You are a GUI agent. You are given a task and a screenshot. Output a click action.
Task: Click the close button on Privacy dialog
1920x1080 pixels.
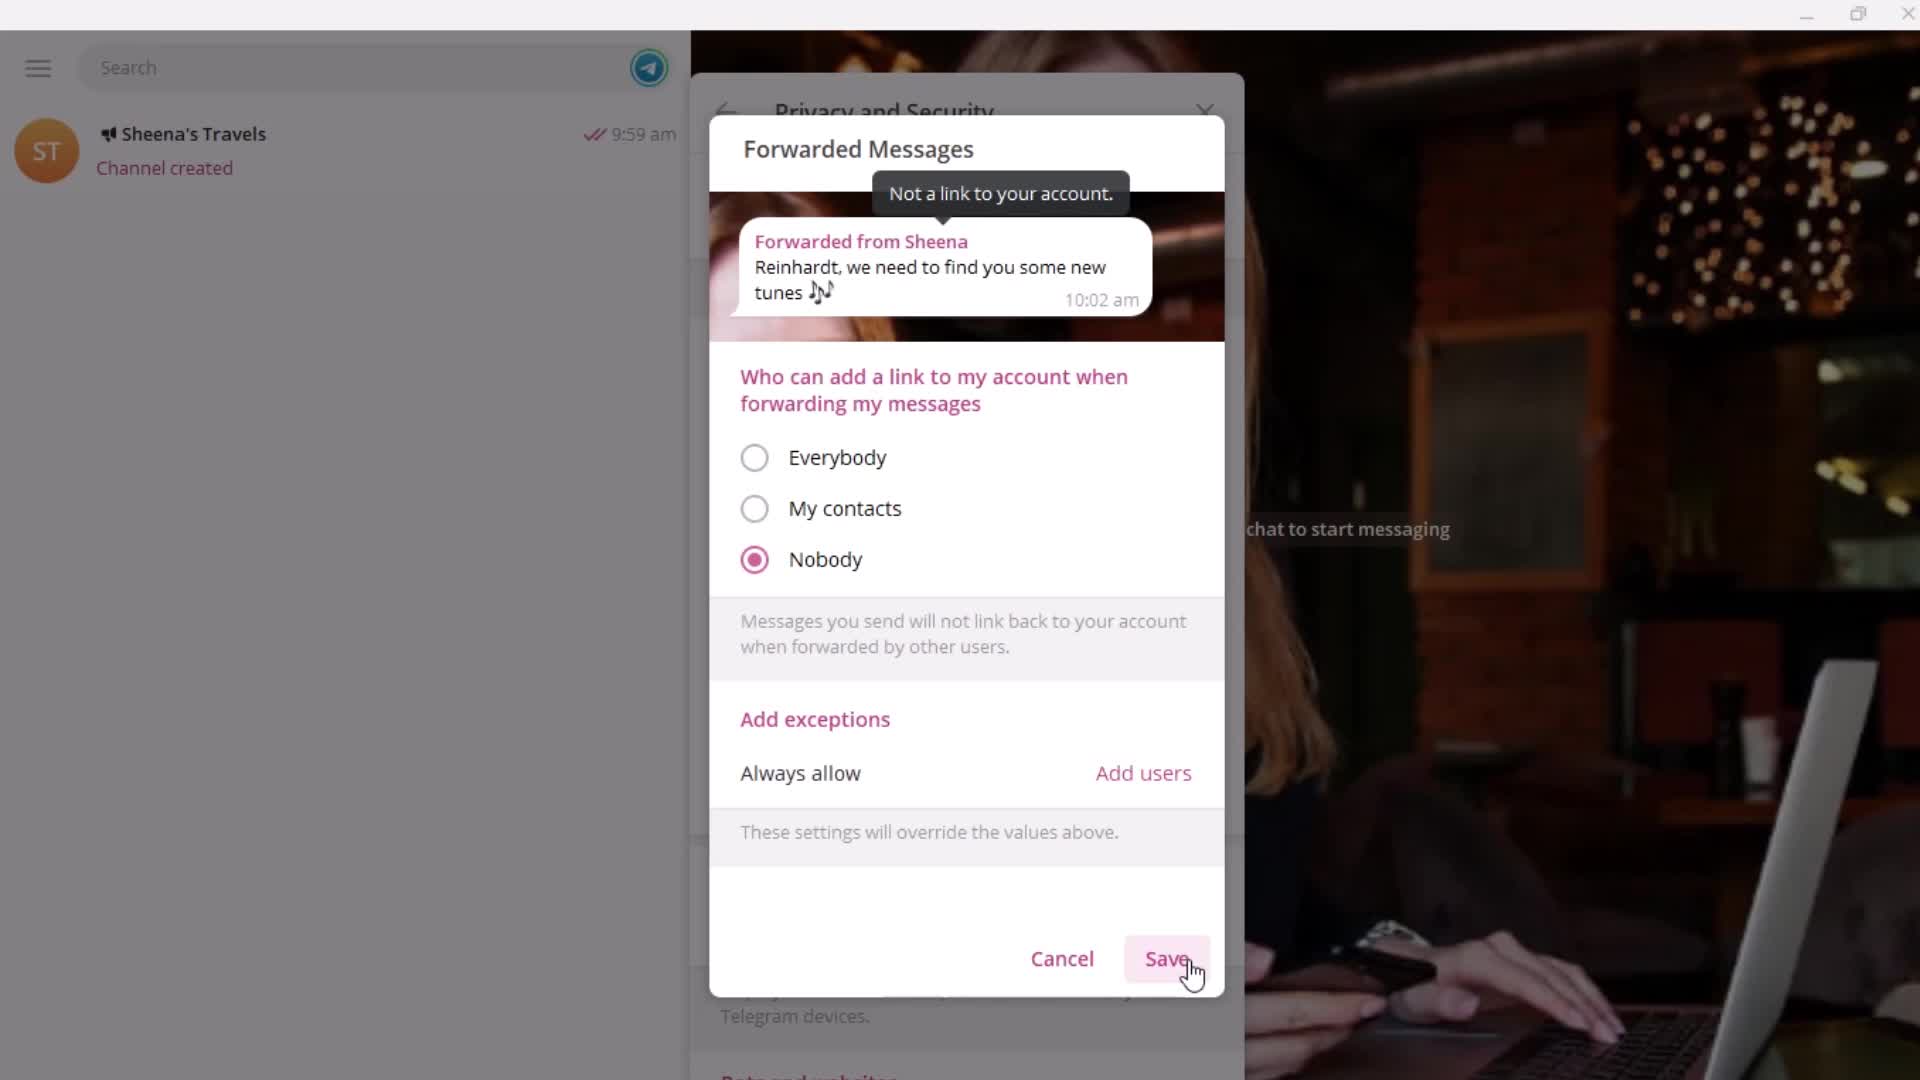[1205, 111]
